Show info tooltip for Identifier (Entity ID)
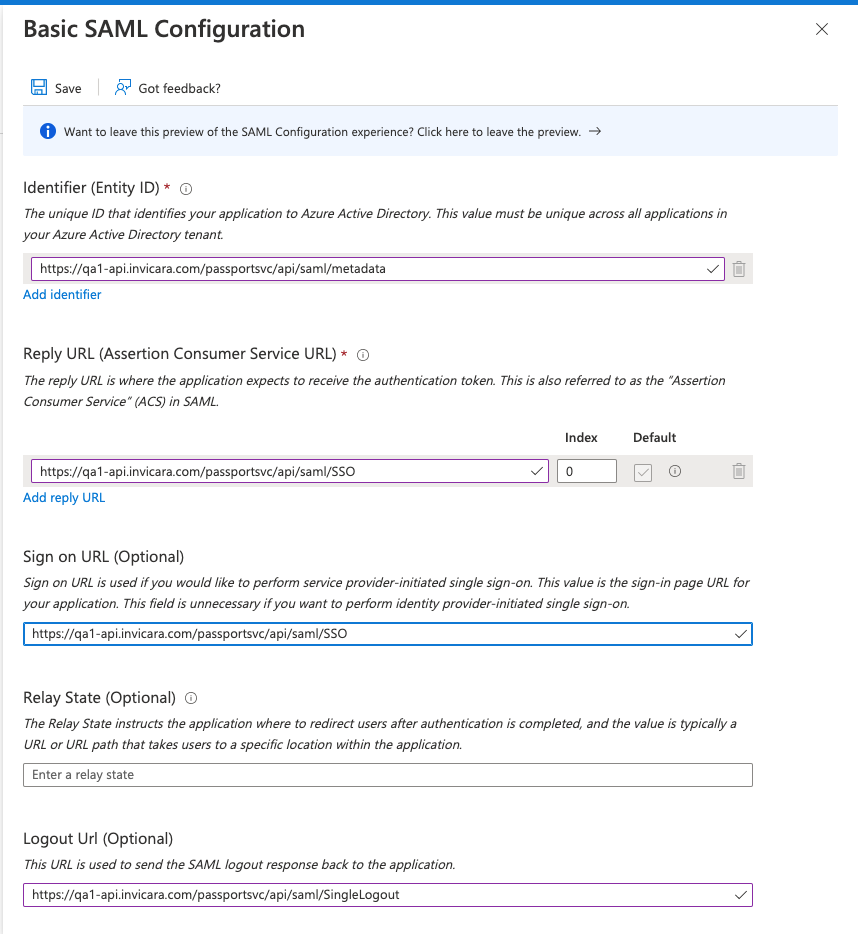 pos(186,188)
